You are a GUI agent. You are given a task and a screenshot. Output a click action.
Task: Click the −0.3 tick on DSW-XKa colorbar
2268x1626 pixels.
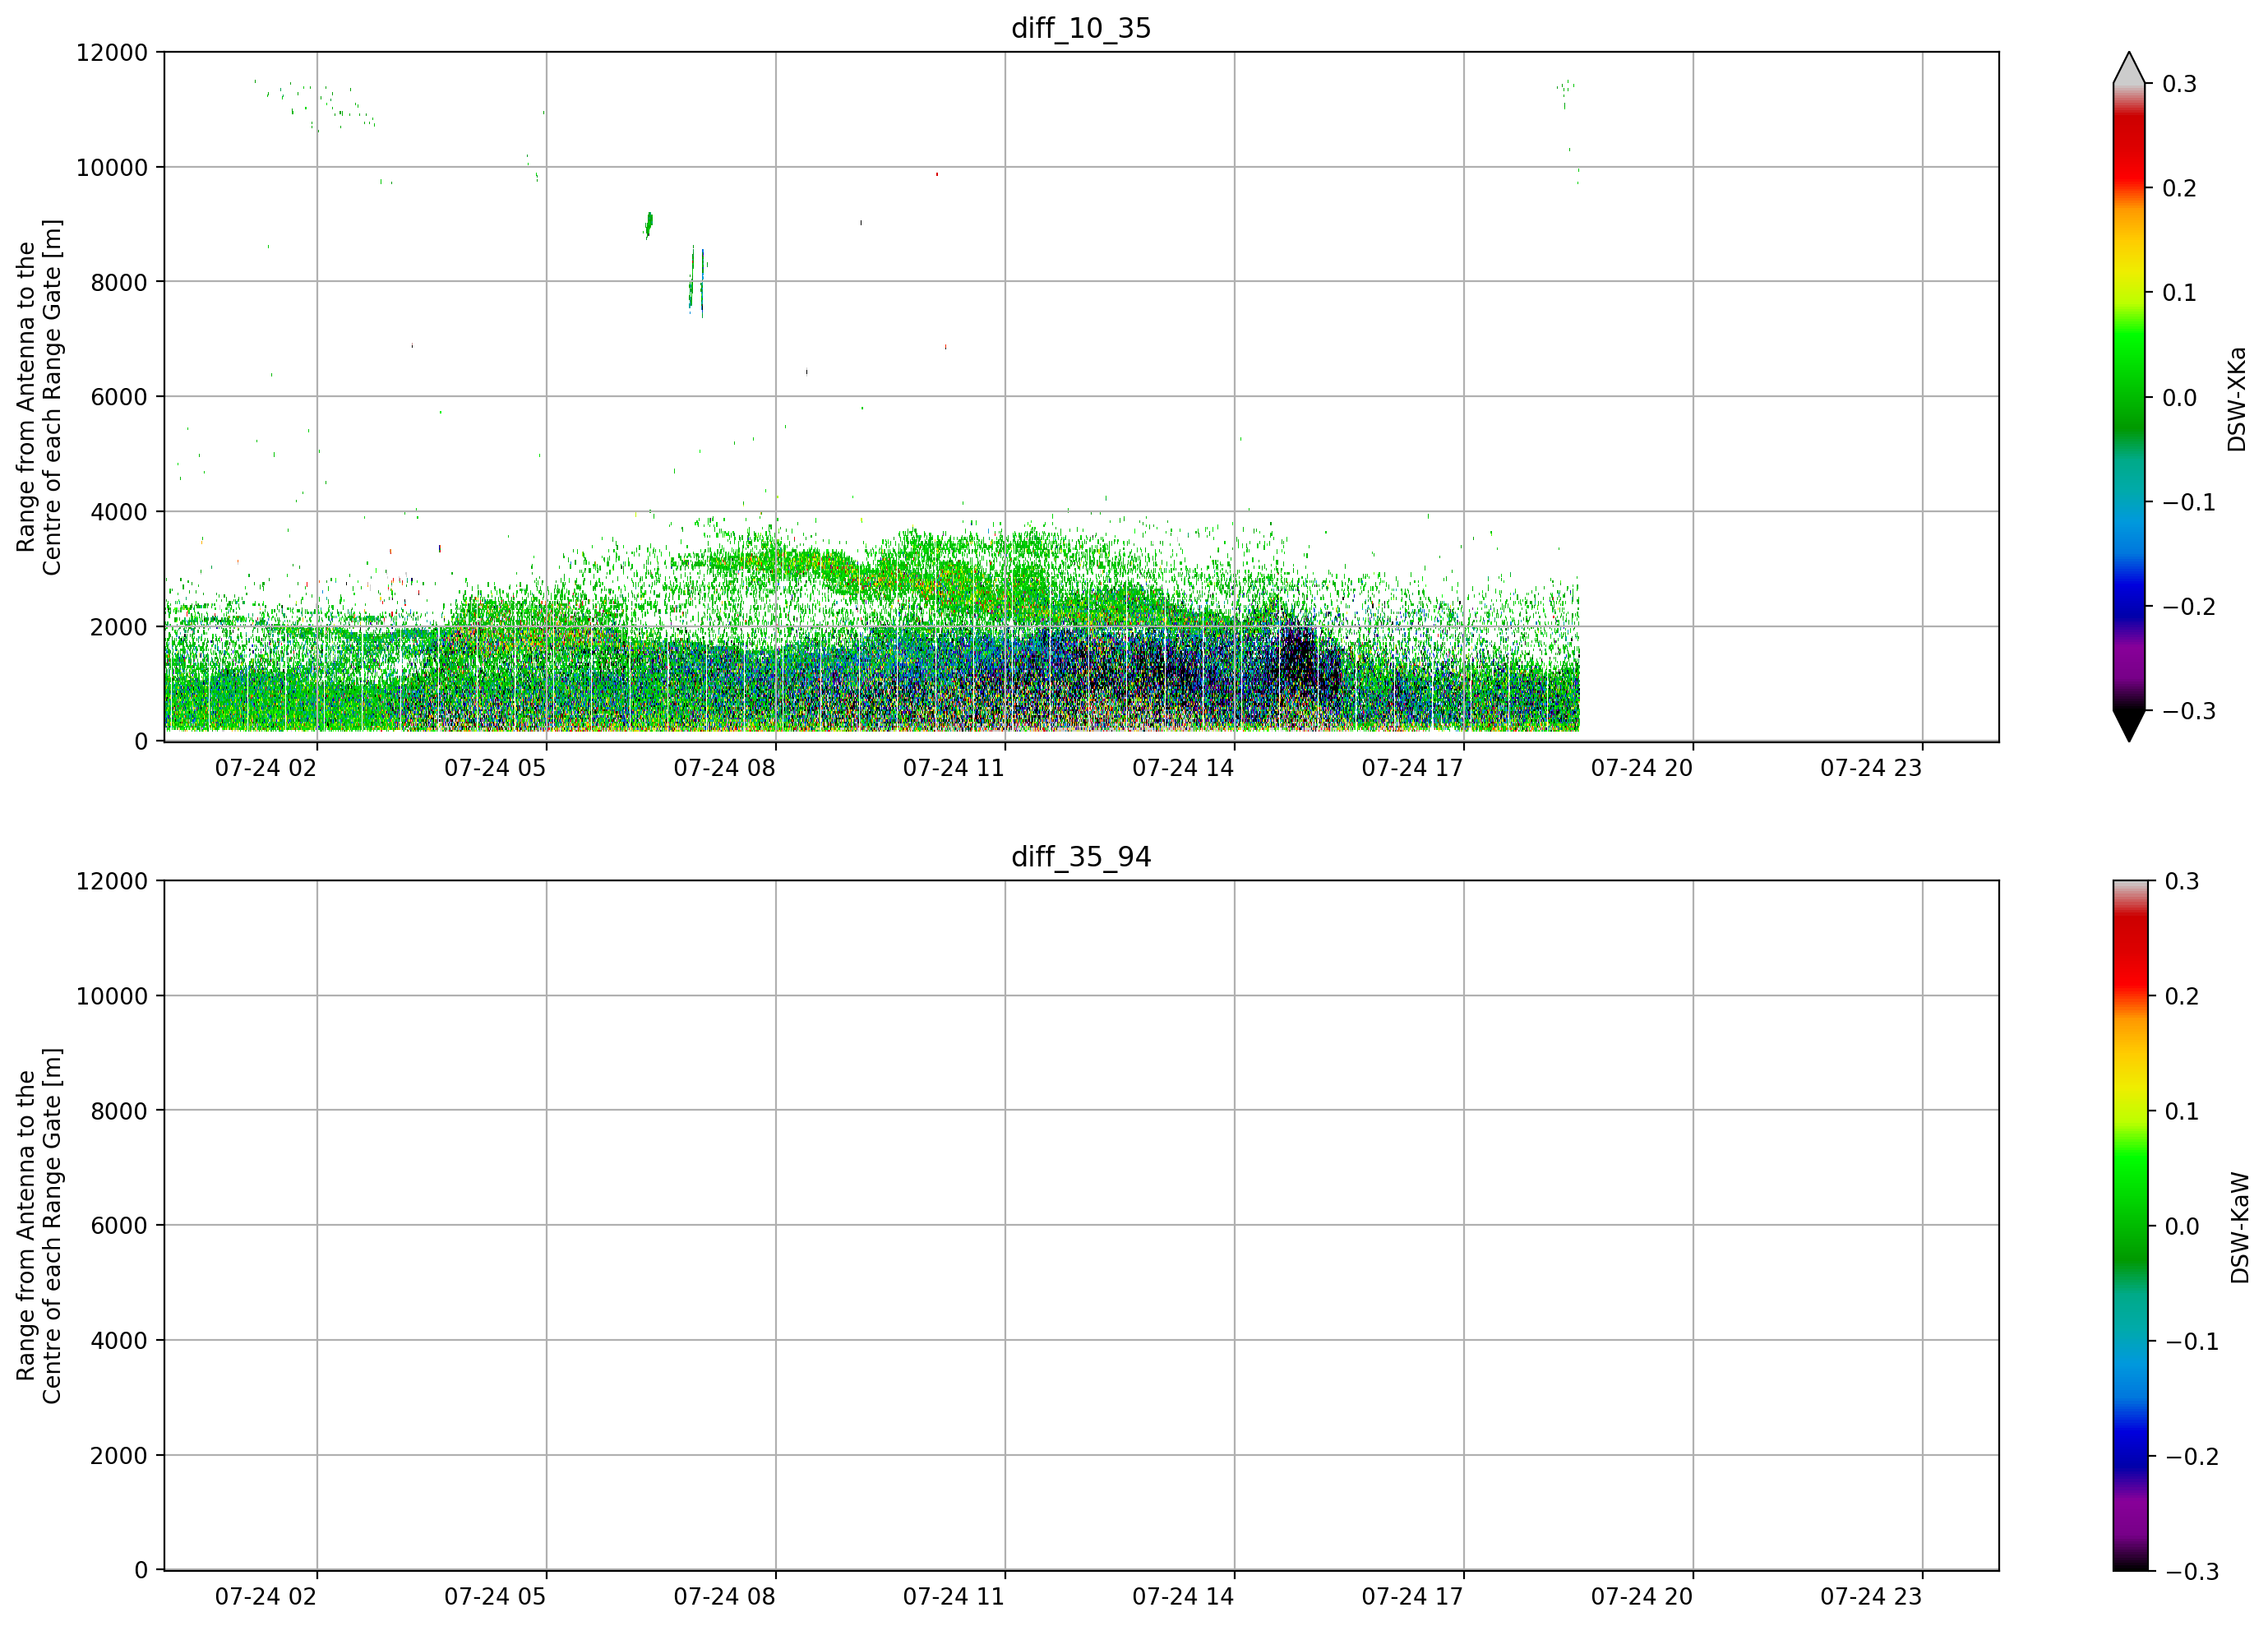pos(2189,711)
